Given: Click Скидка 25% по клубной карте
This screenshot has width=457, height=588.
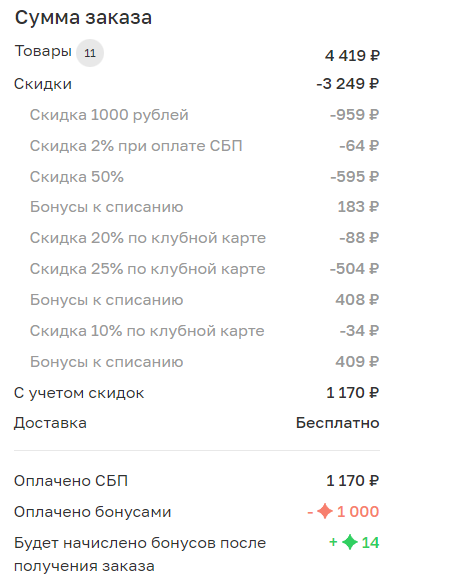Looking at the screenshot, I should coord(147,269).
